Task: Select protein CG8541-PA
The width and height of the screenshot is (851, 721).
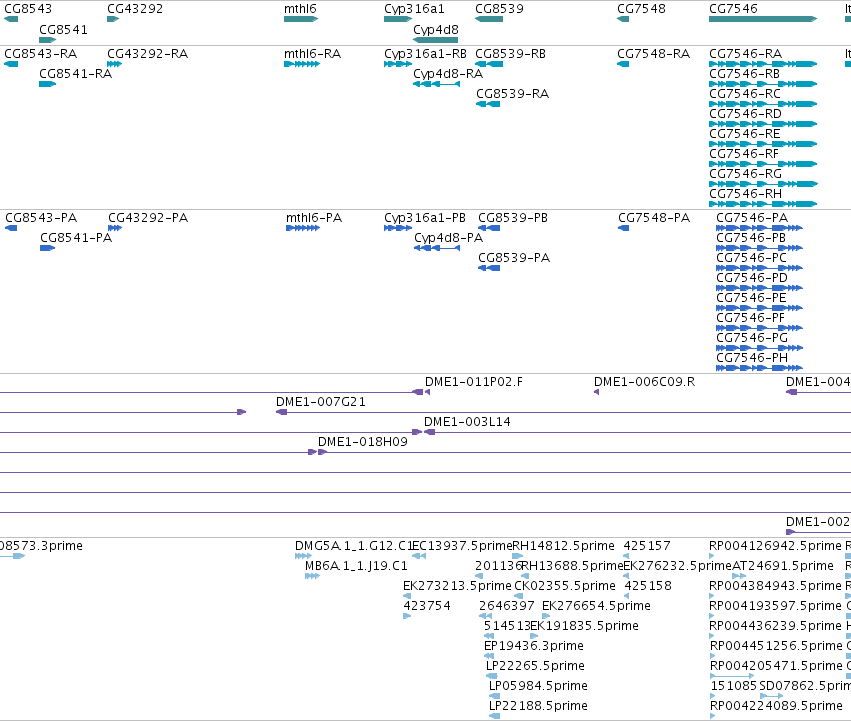Action: [x=76, y=238]
